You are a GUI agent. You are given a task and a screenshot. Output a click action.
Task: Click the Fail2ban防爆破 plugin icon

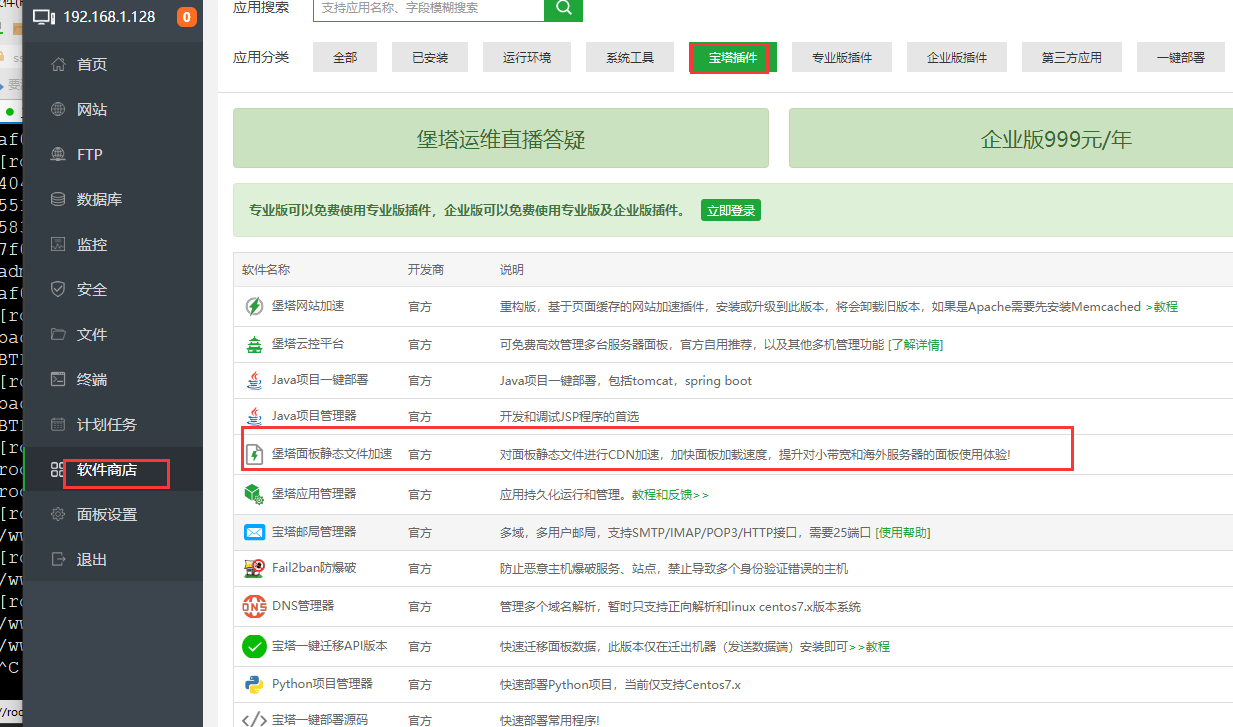point(254,569)
